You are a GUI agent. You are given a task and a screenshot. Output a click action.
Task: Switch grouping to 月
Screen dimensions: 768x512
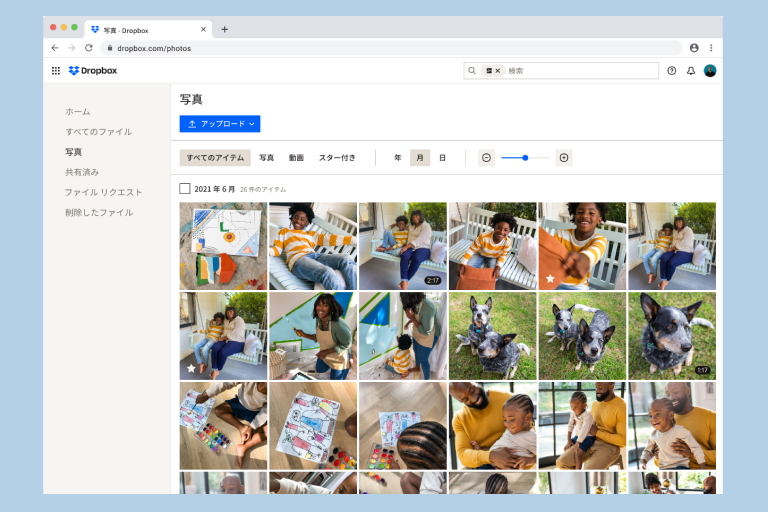tap(420, 158)
